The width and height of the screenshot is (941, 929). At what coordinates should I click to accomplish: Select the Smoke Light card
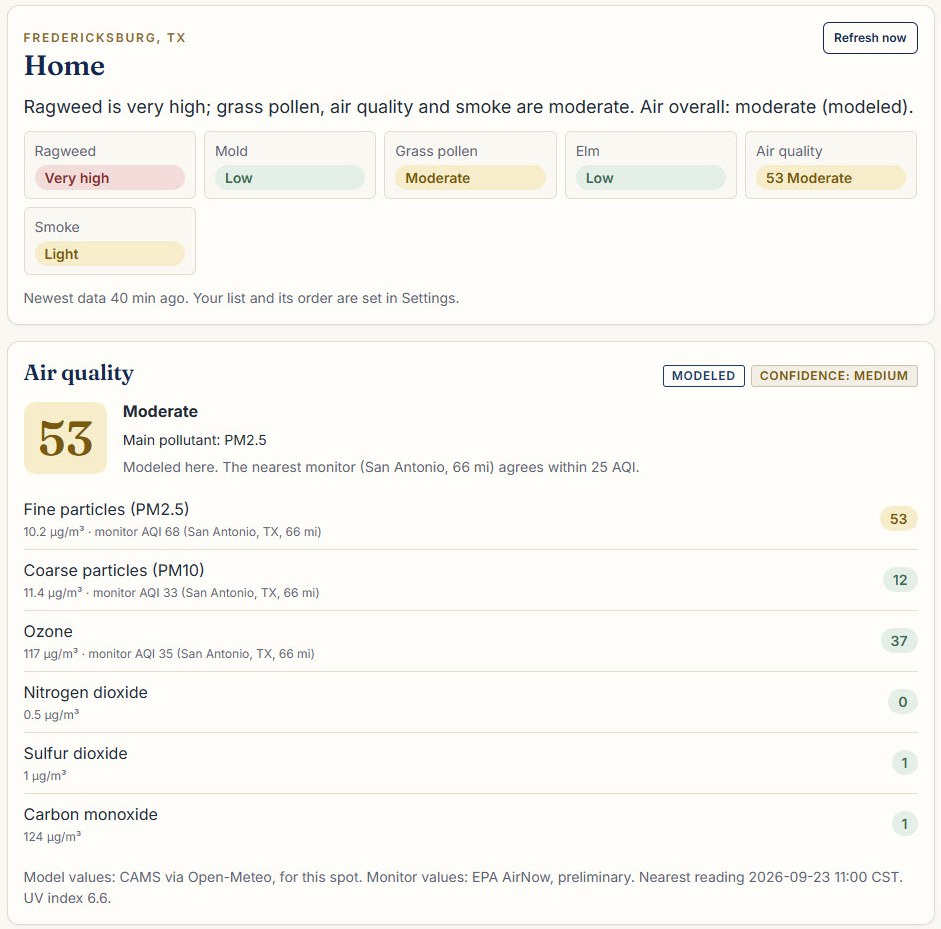click(x=110, y=241)
